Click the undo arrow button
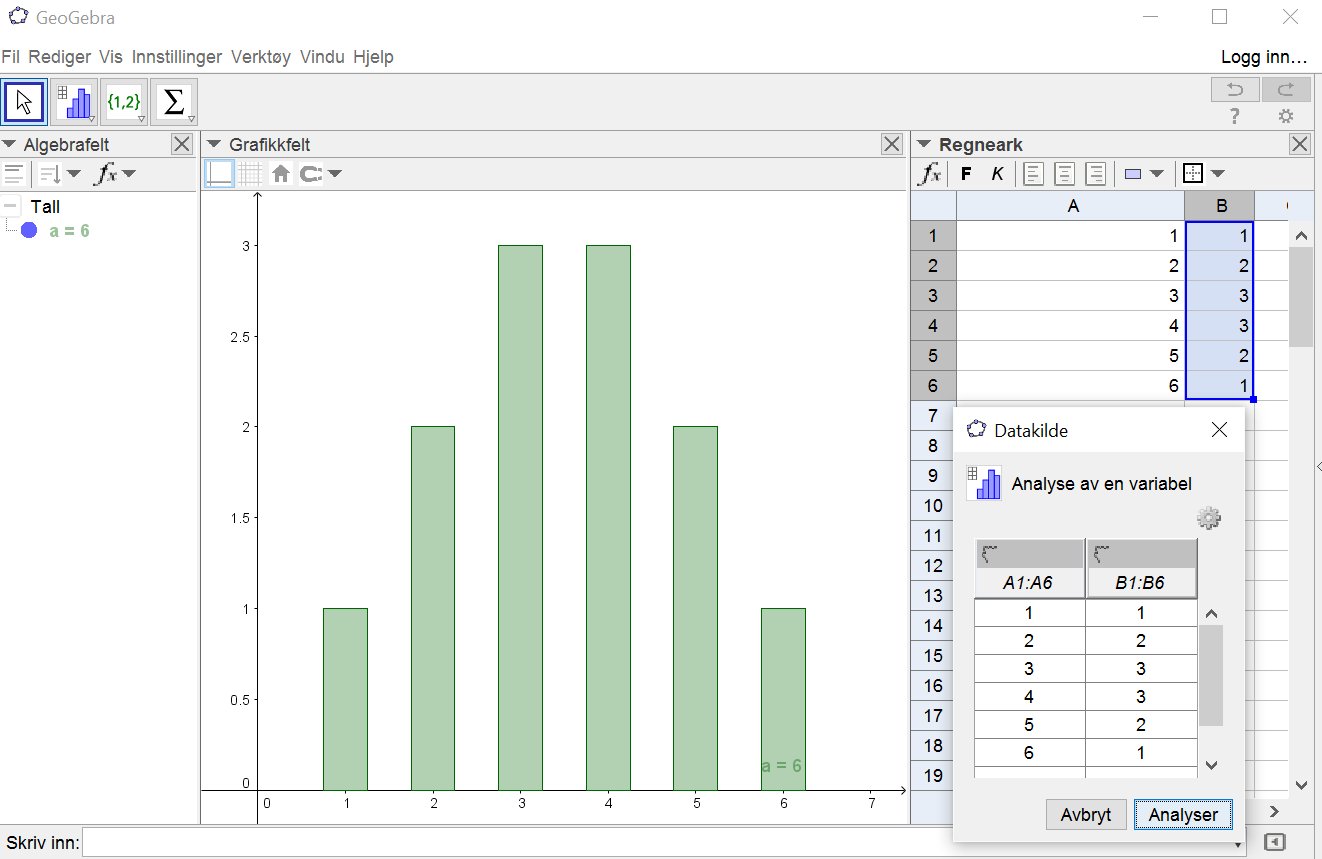Screen dimensions: 1322x859 pyautogui.click(x=1235, y=89)
